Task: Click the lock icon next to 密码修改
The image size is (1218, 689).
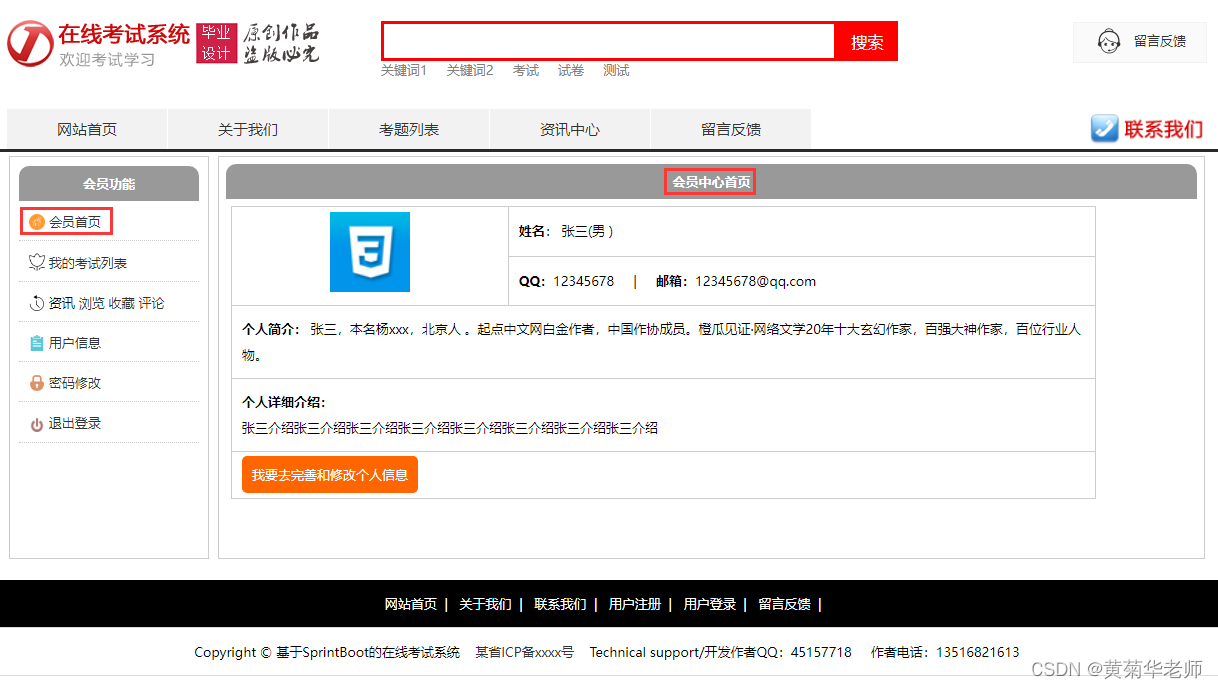Action: 37,383
